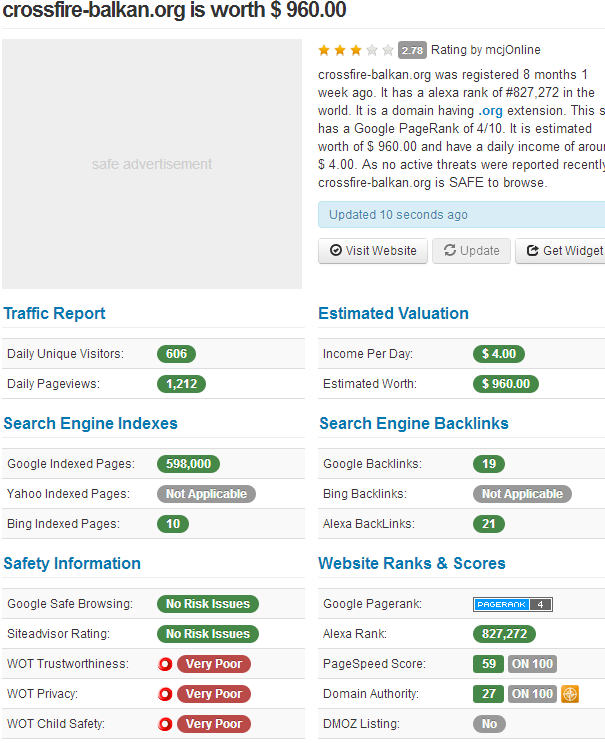The height and width of the screenshot is (743, 605).
Task: Click the fourth rating star
Action: (372, 50)
